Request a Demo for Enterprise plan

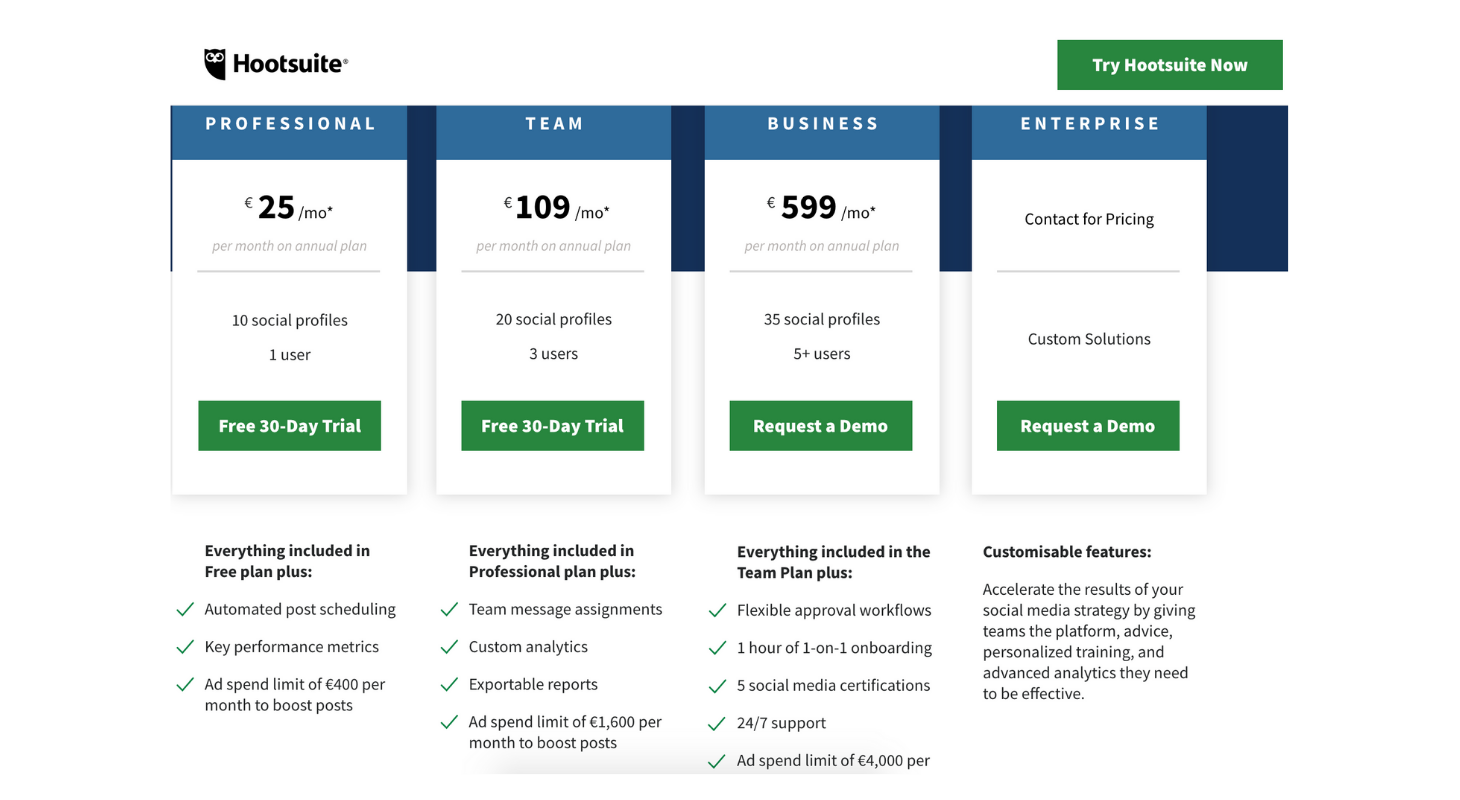tap(1088, 426)
